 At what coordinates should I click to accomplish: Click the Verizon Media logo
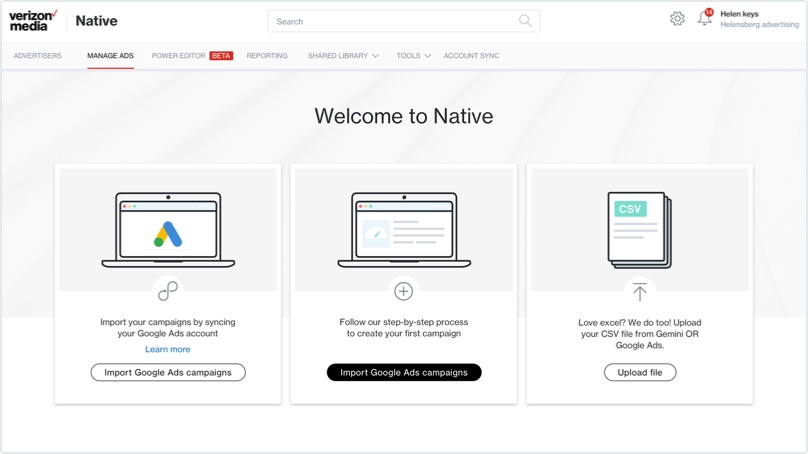click(33, 21)
